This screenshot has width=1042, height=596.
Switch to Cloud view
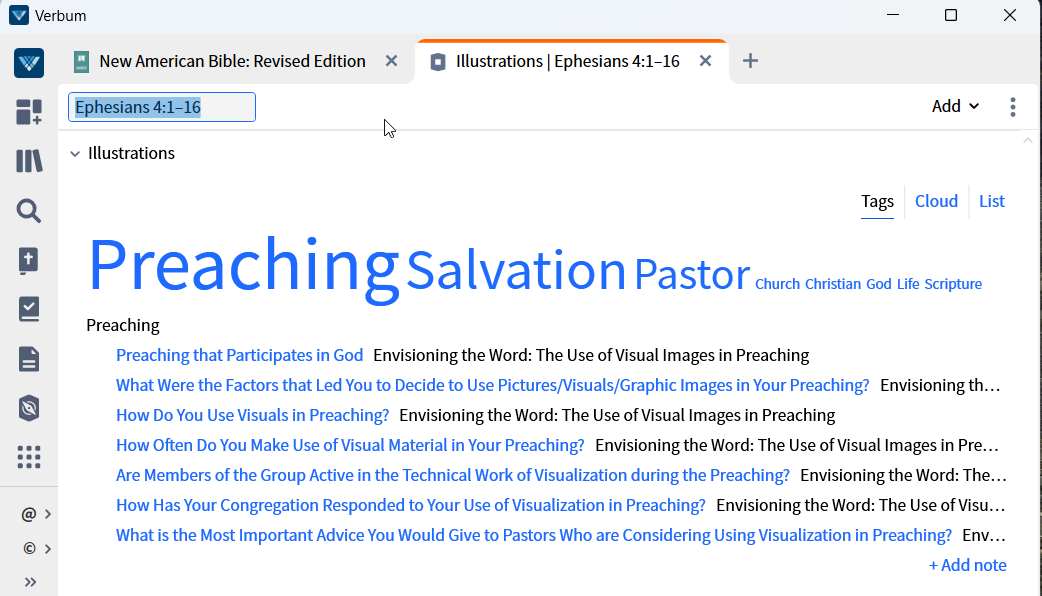click(936, 201)
